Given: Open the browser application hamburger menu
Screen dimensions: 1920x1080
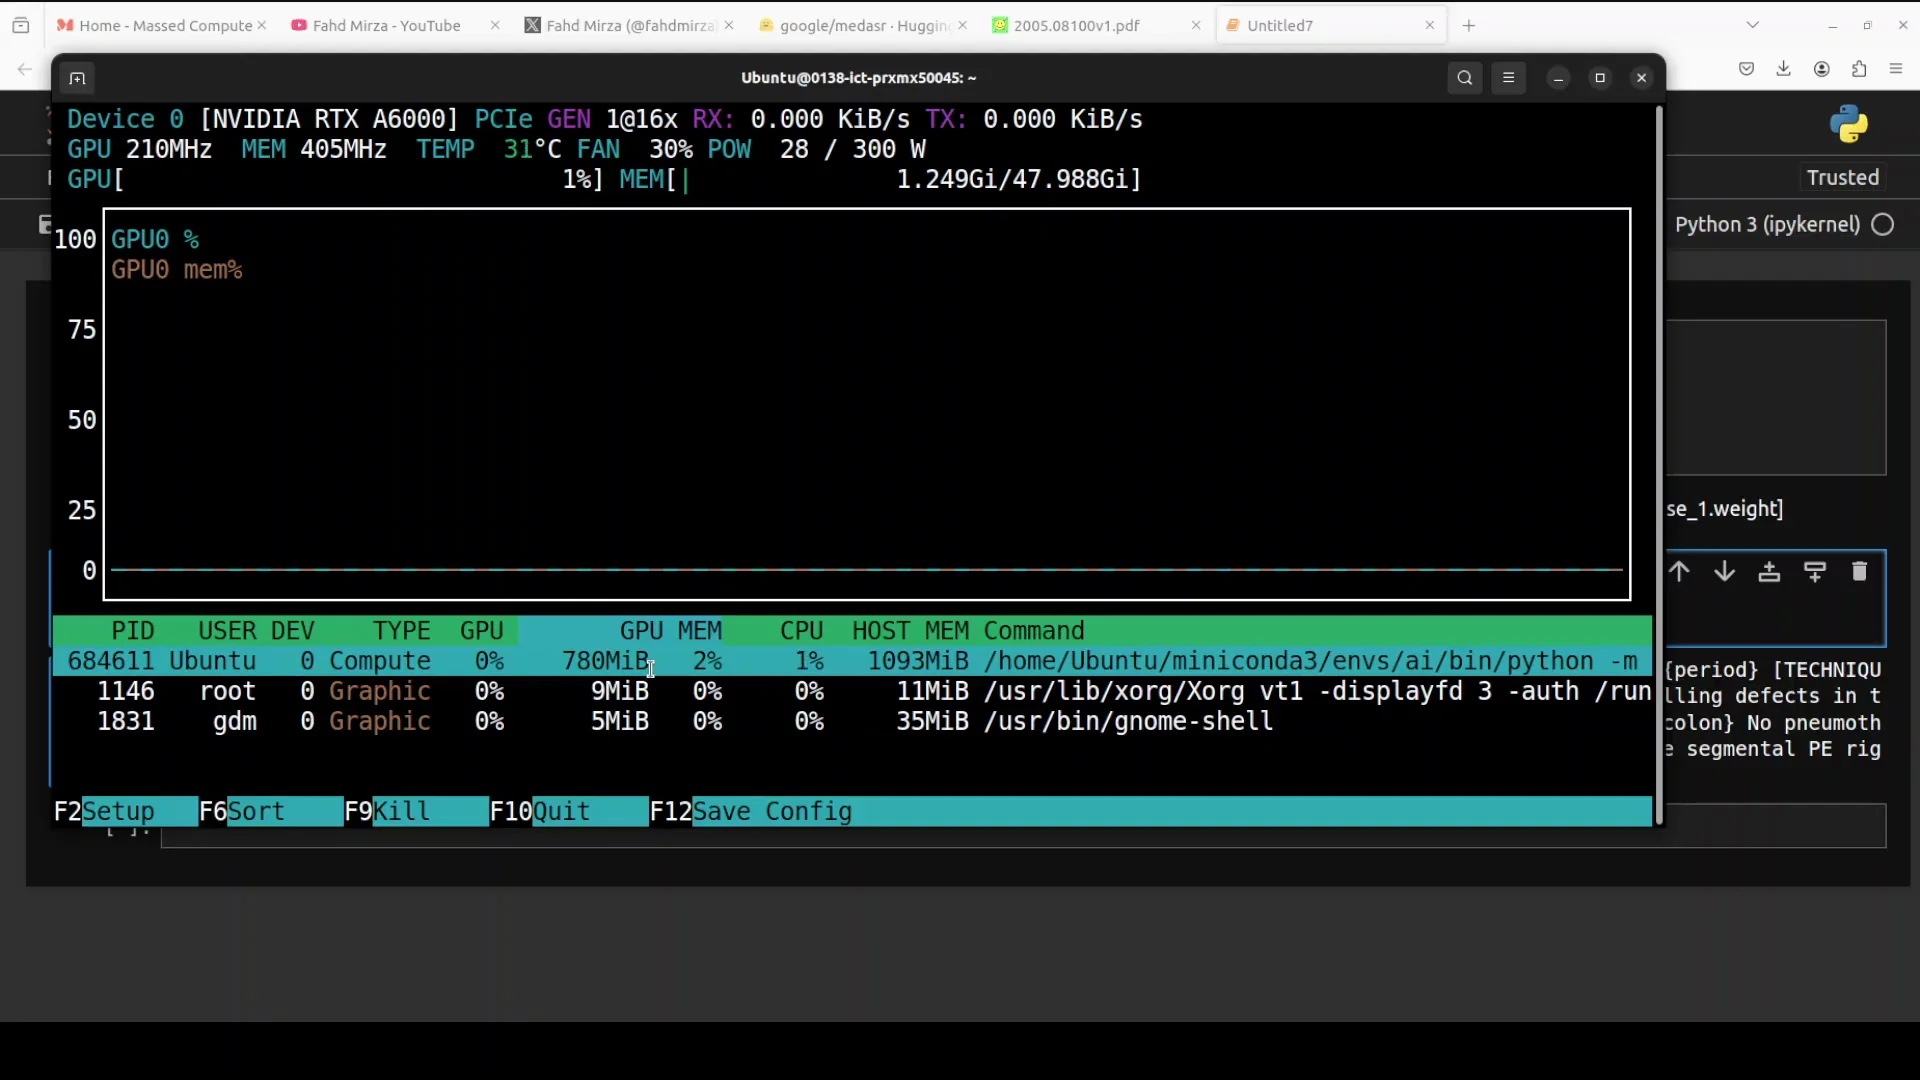Looking at the screenshot, I should (1896, 69).
